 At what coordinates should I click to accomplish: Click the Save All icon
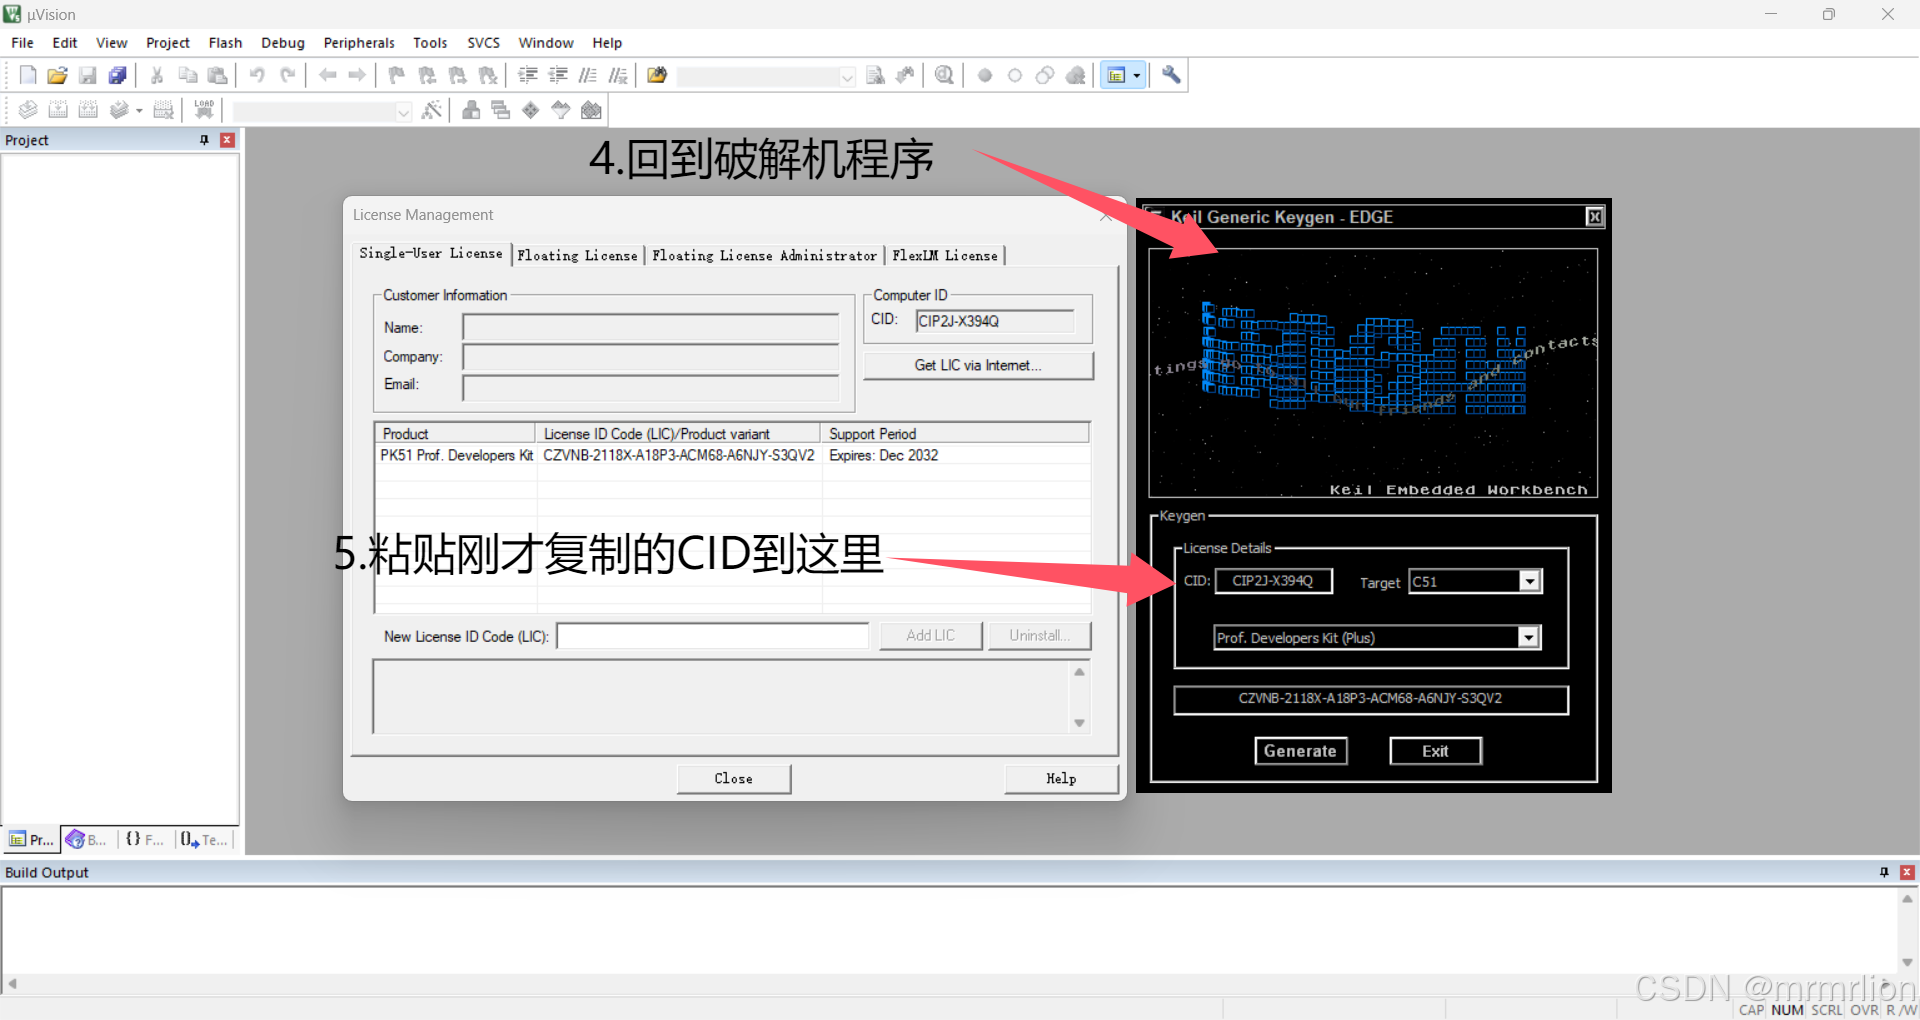pos(118,75)
